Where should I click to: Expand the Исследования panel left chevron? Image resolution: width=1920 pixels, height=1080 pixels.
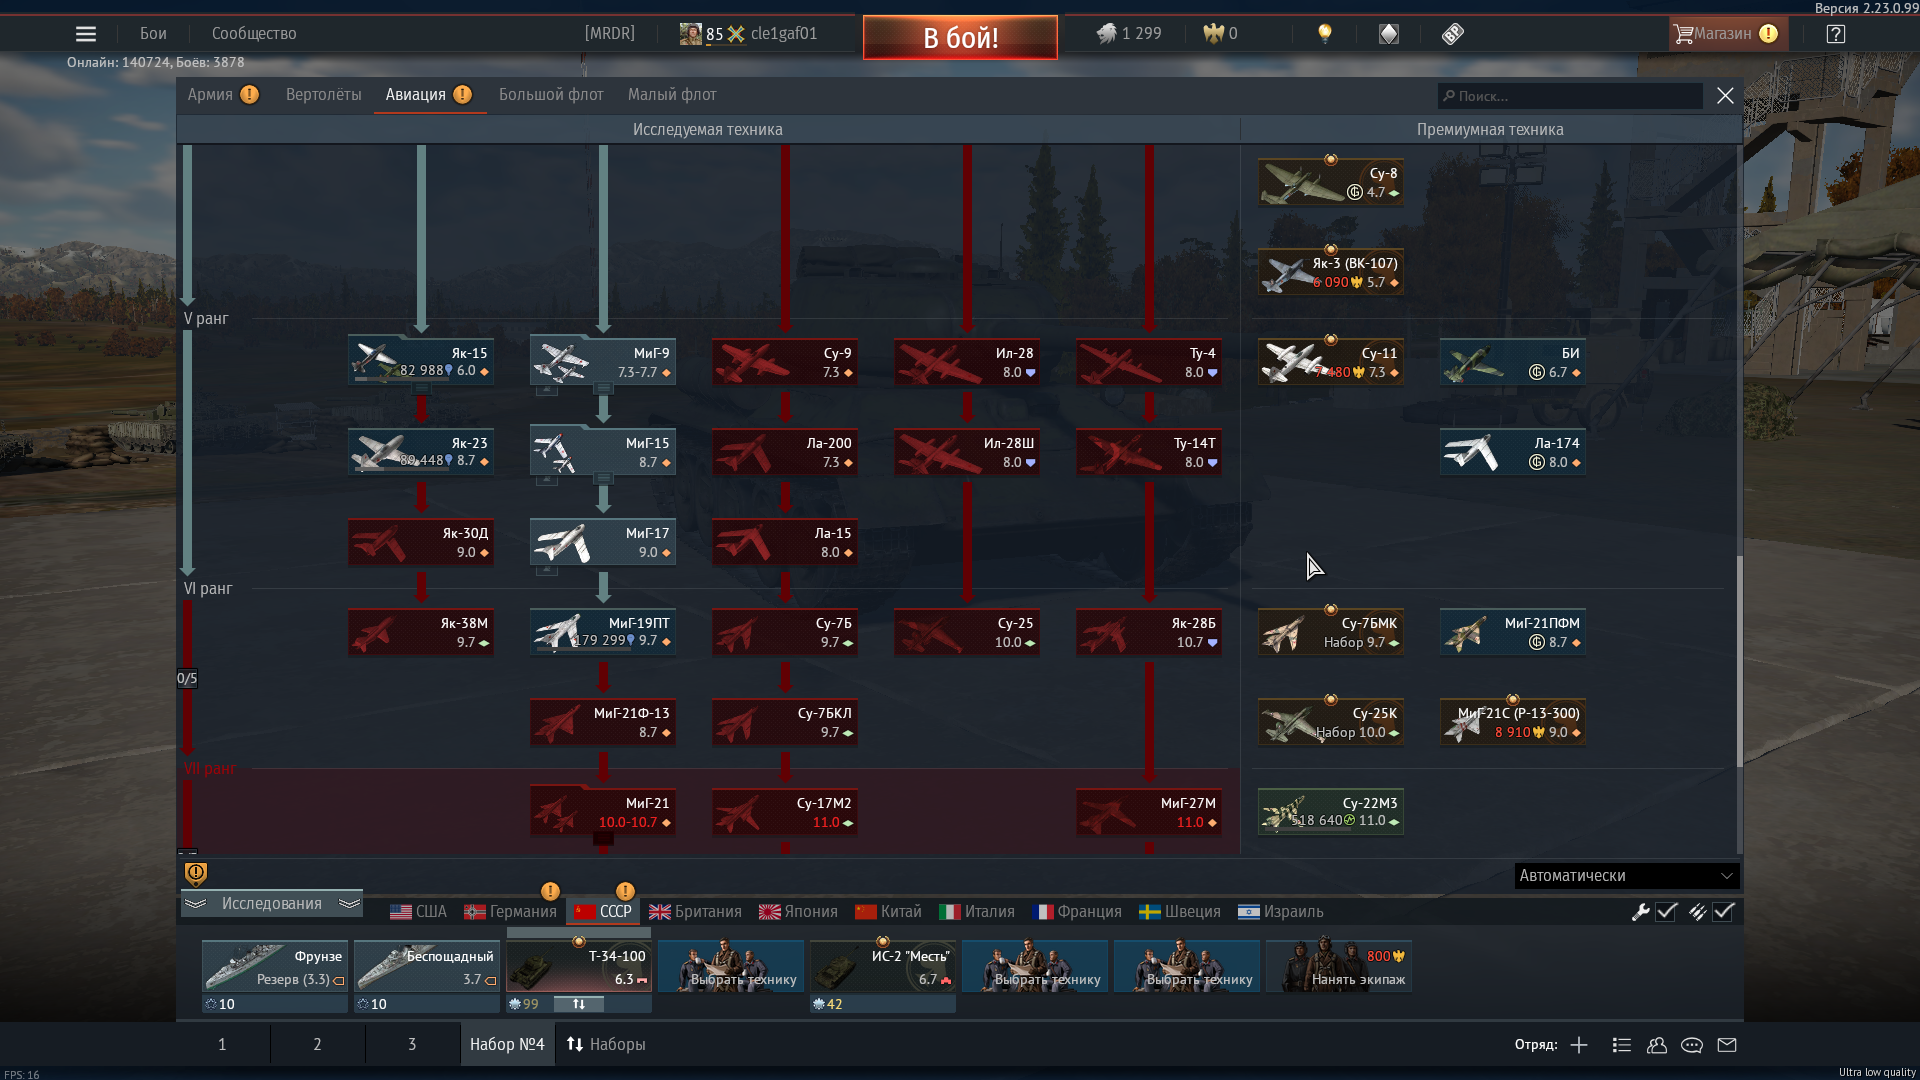196,904
